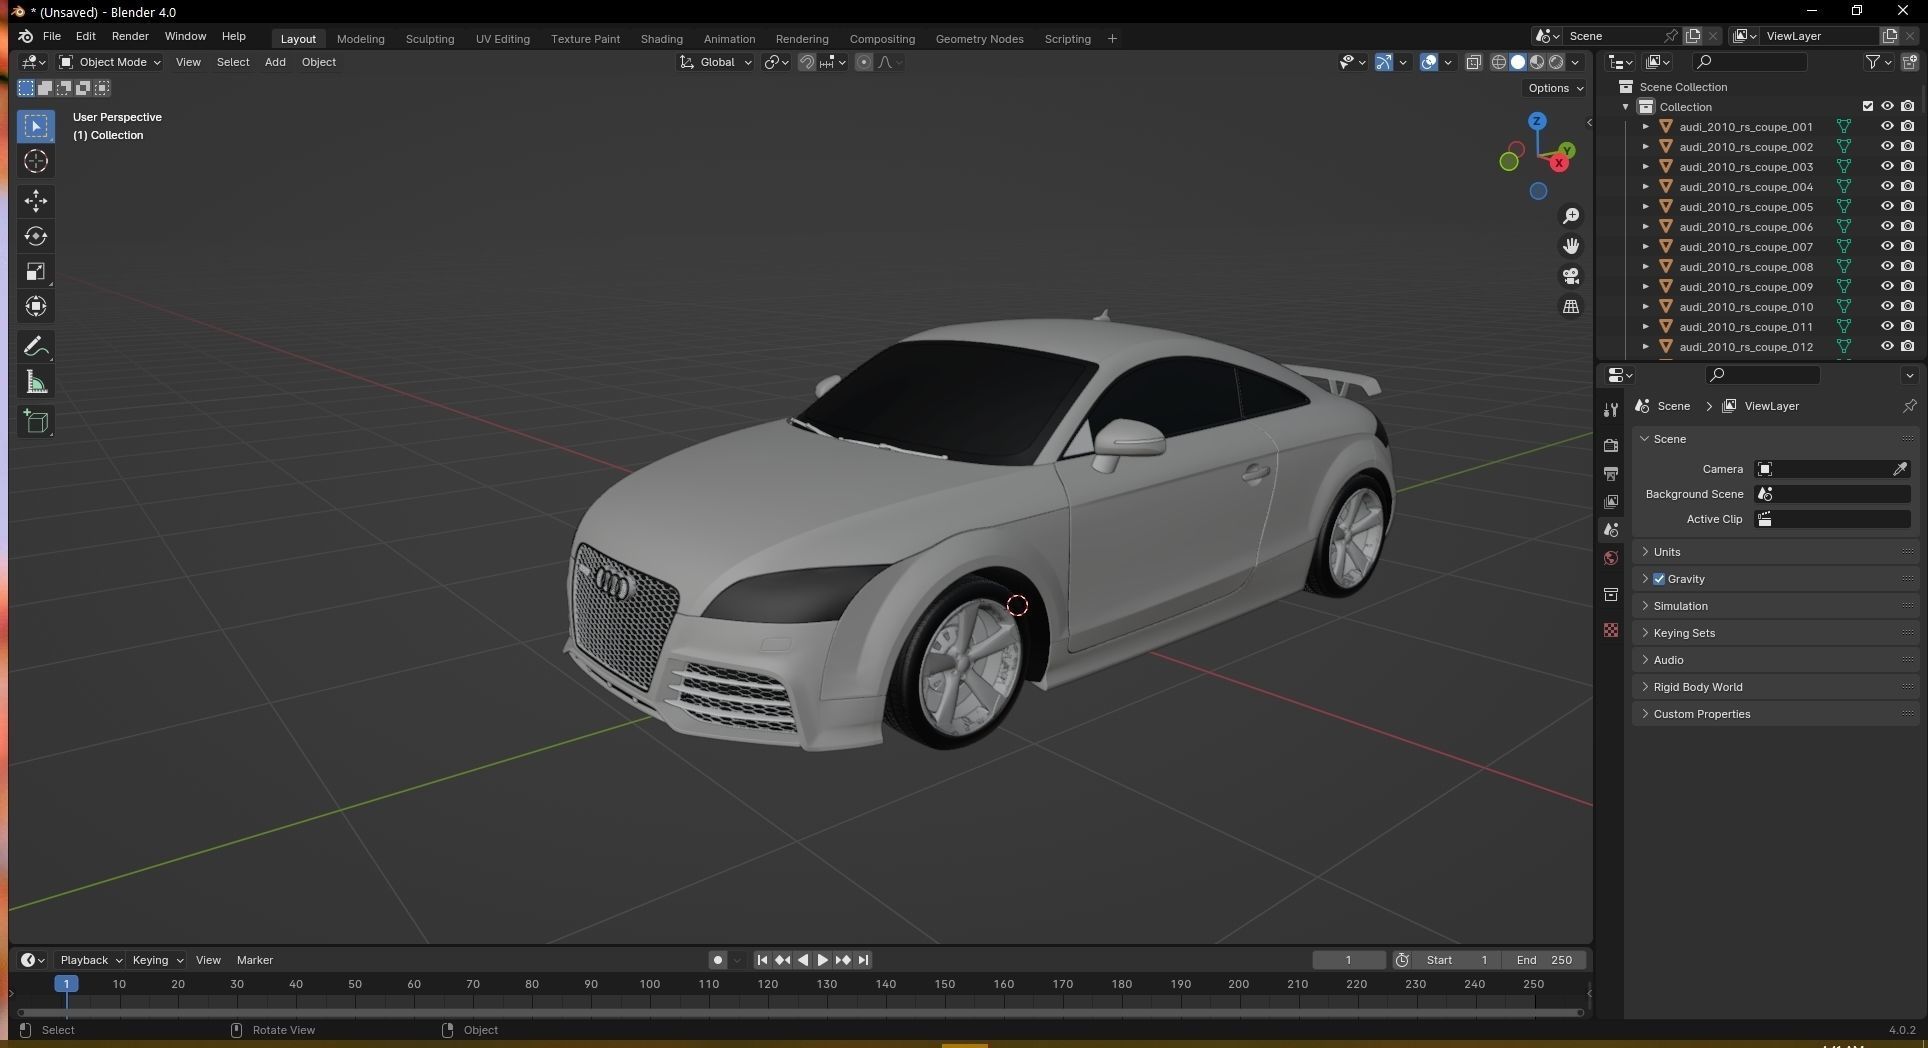Jump to the first frame
The image size is (1928, 1048).
[762, 960]
